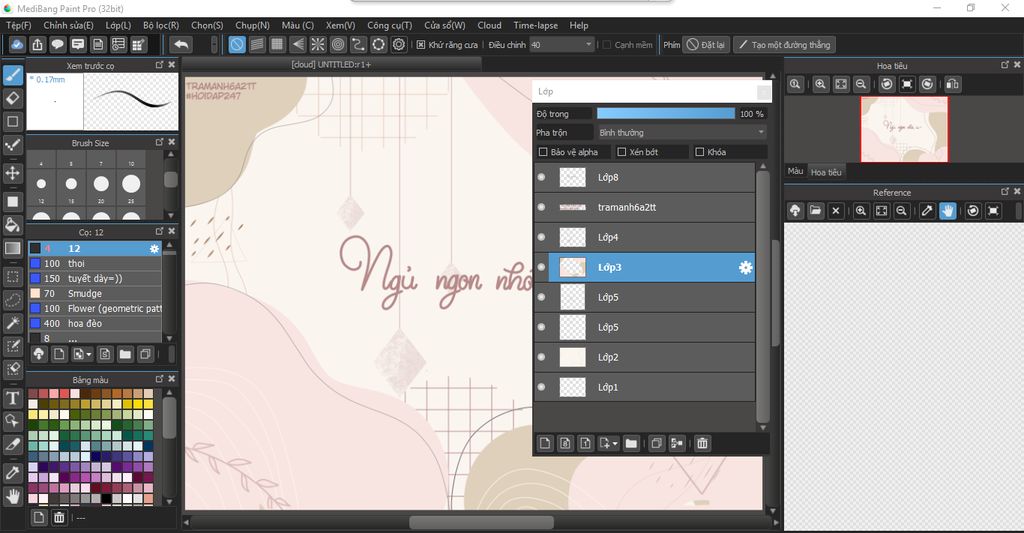1024x533 pixels.
Task: Open Time-lapse menu
Action: coord(536,25)
